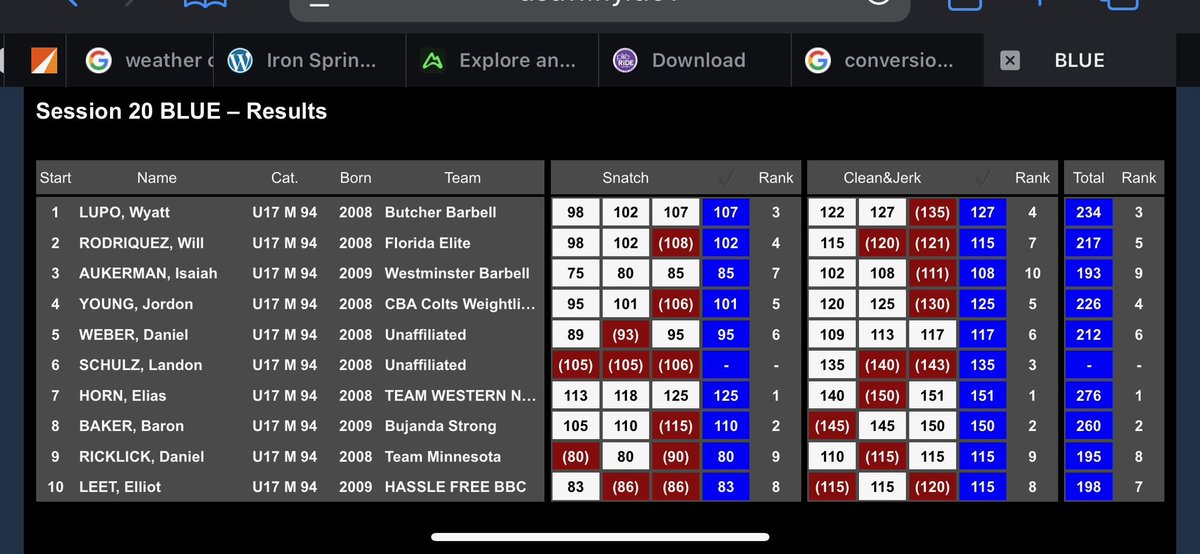This screenshot has height=554, width=1200.
Task: Close the BLUE tab with its X icon
Action: pyautogui.click(x=1010, y=60)
